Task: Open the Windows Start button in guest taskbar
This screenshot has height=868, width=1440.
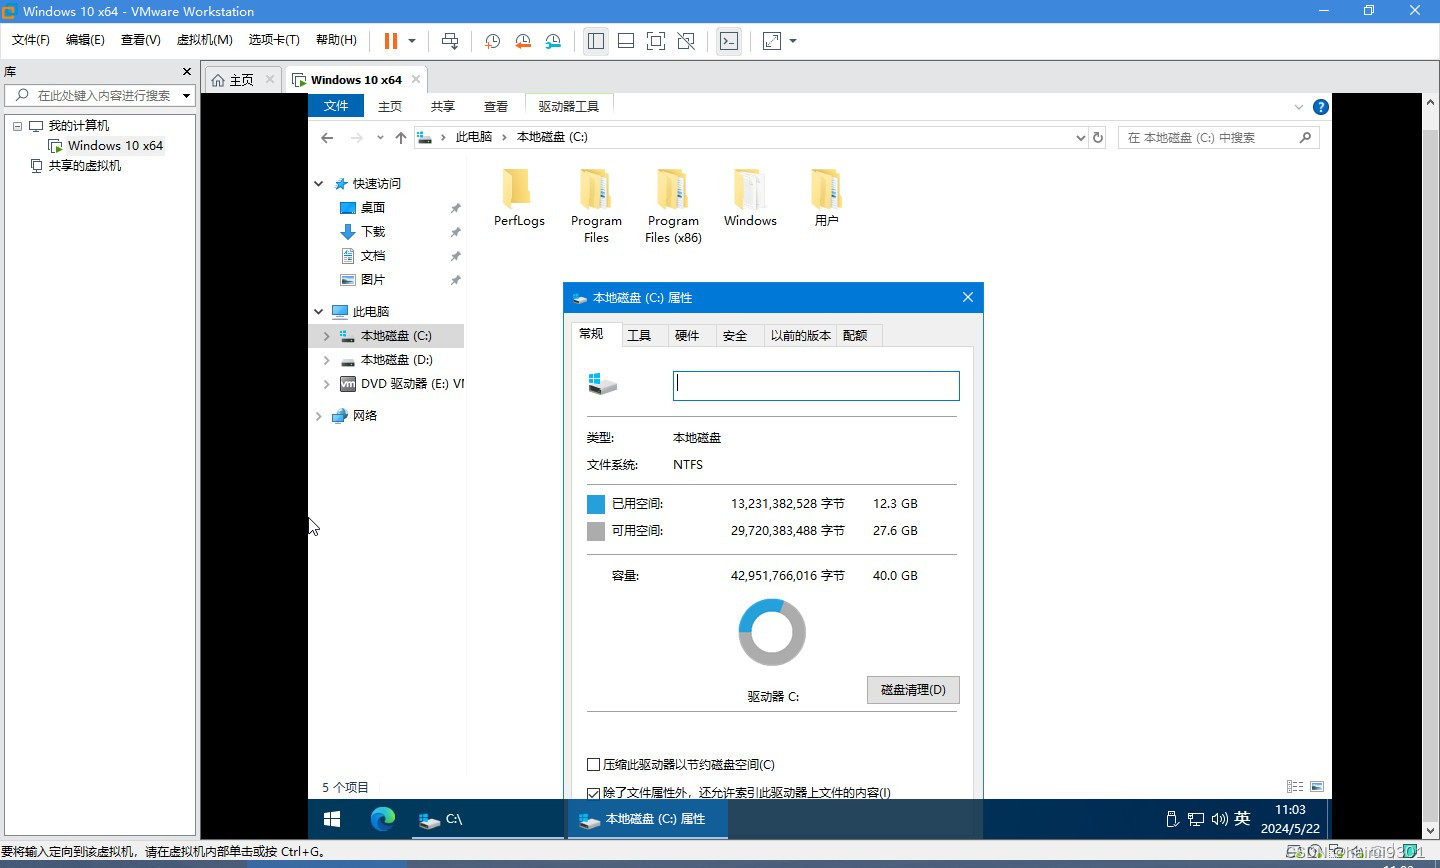Action: [x=333, y=819]
